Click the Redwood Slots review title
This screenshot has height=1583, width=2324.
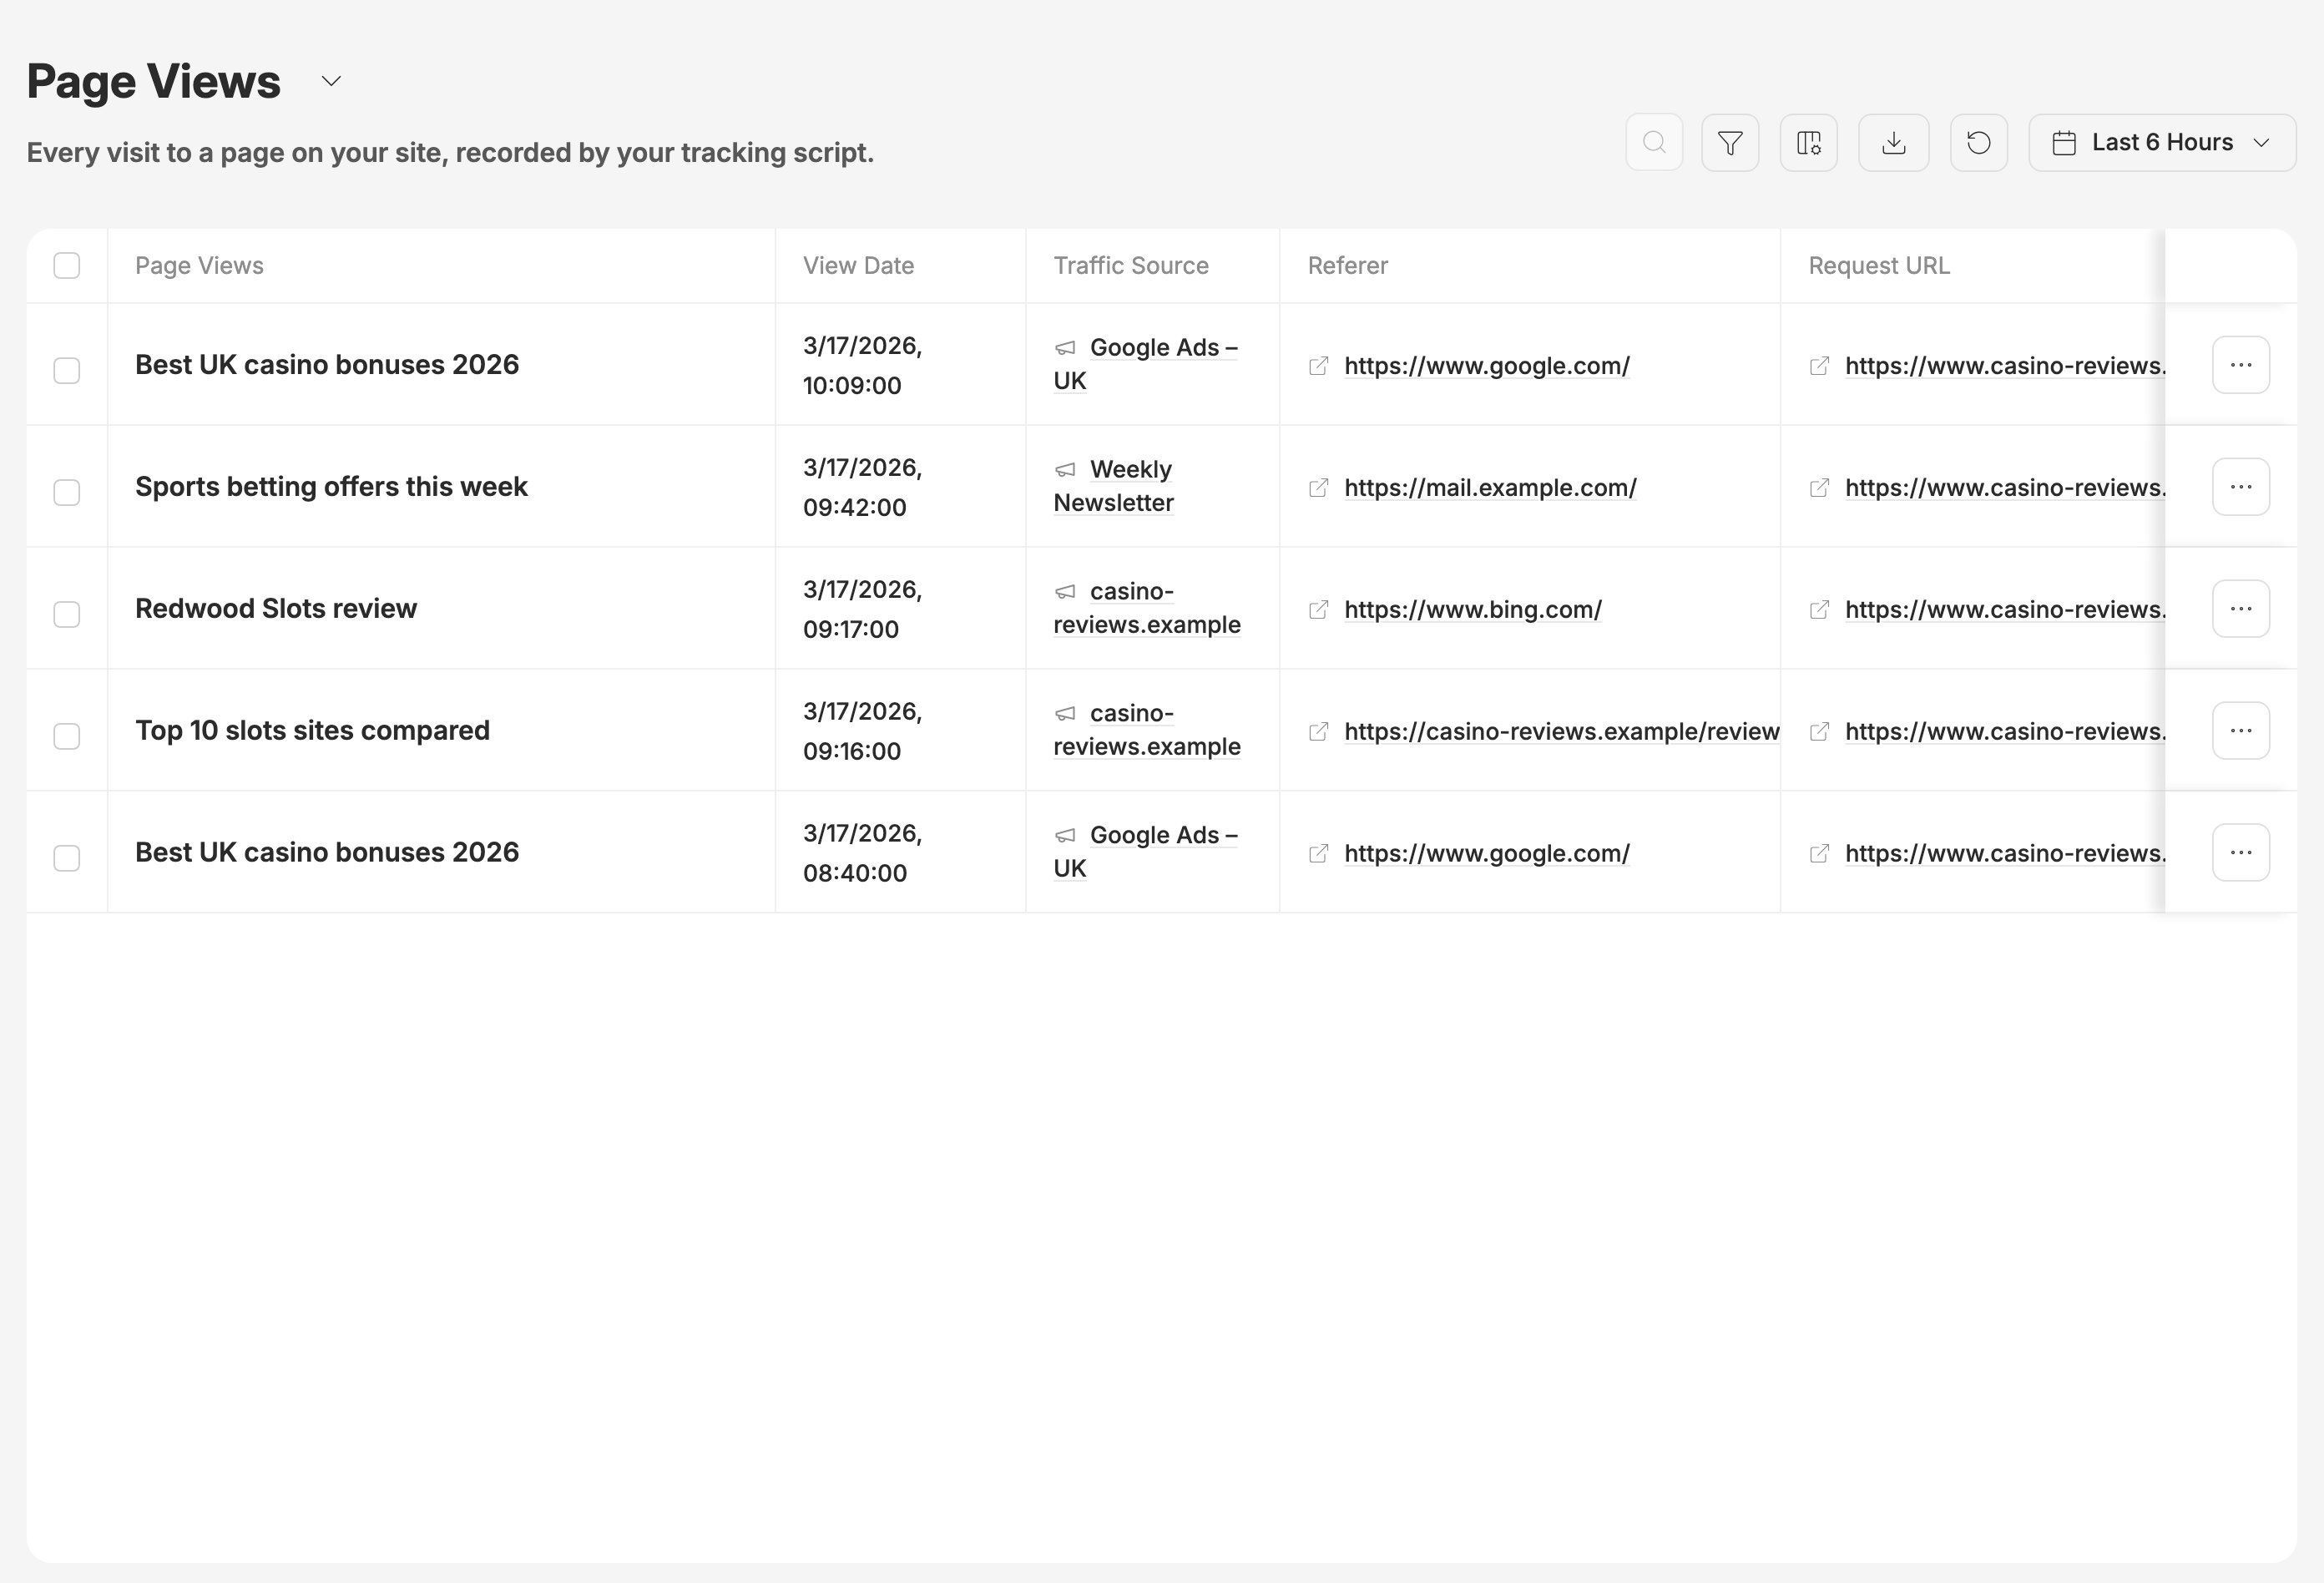click(276, 609)
